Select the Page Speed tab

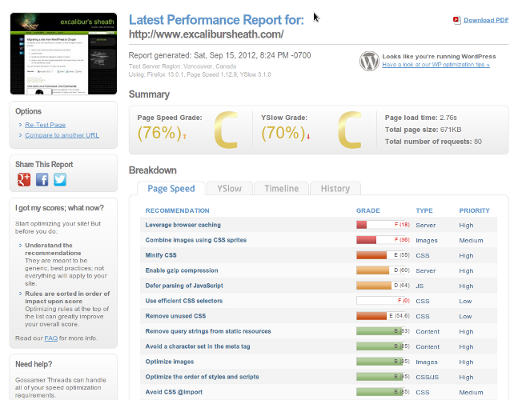(171, 188)
